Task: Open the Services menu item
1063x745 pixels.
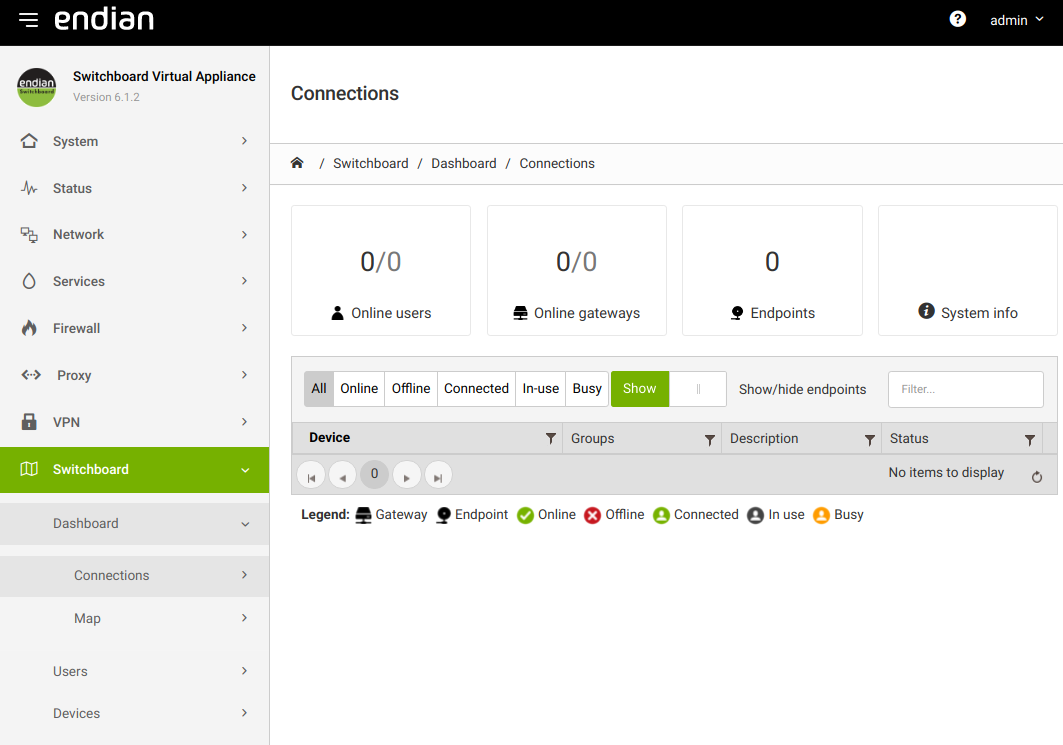Action: coord(134,281)
